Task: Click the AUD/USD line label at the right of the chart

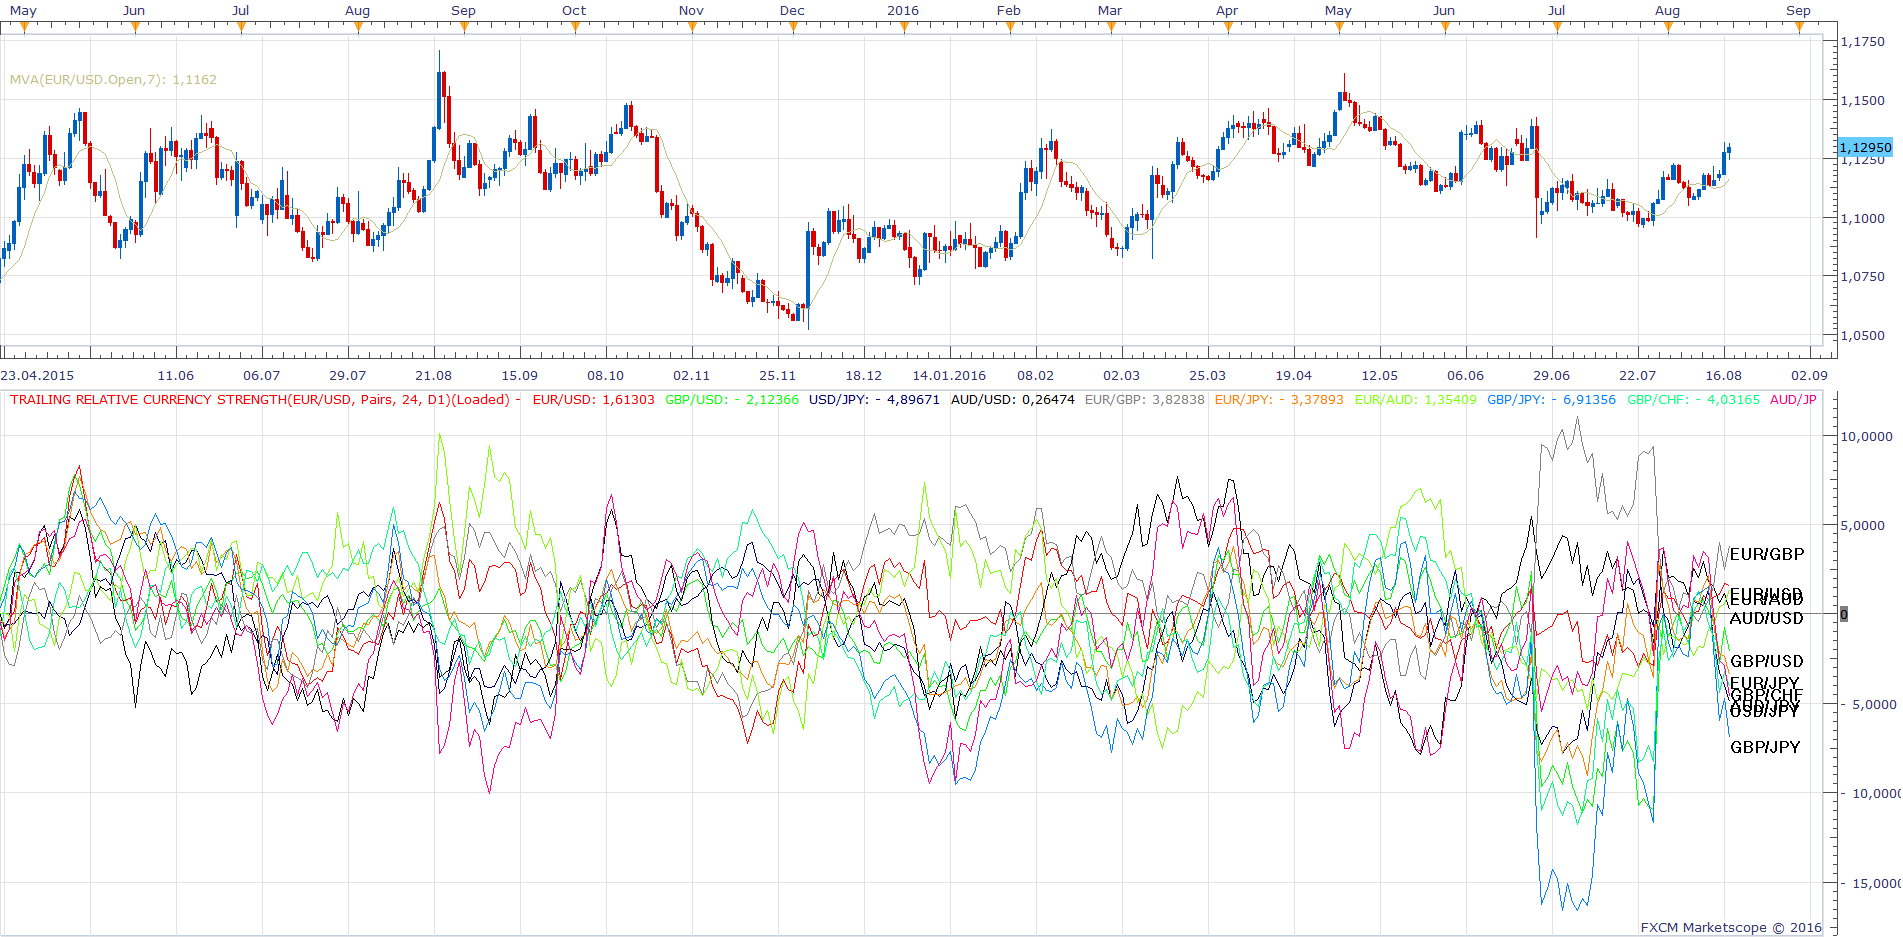Action: pyautogui.click(x=1767, y=618)
